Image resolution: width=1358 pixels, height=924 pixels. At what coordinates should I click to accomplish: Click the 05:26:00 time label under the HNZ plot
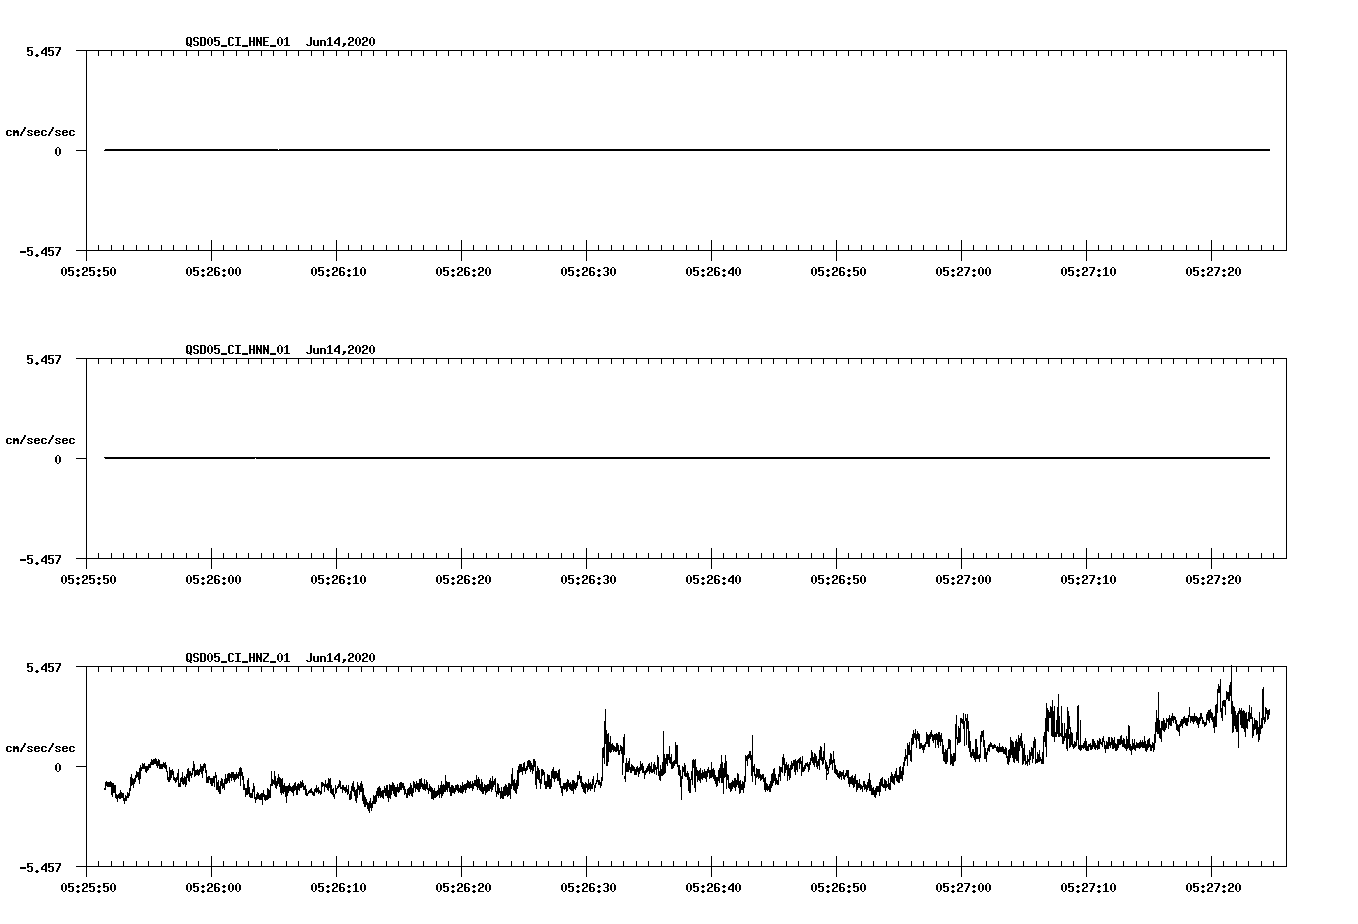pyautogui.click(x=213, y=887)
